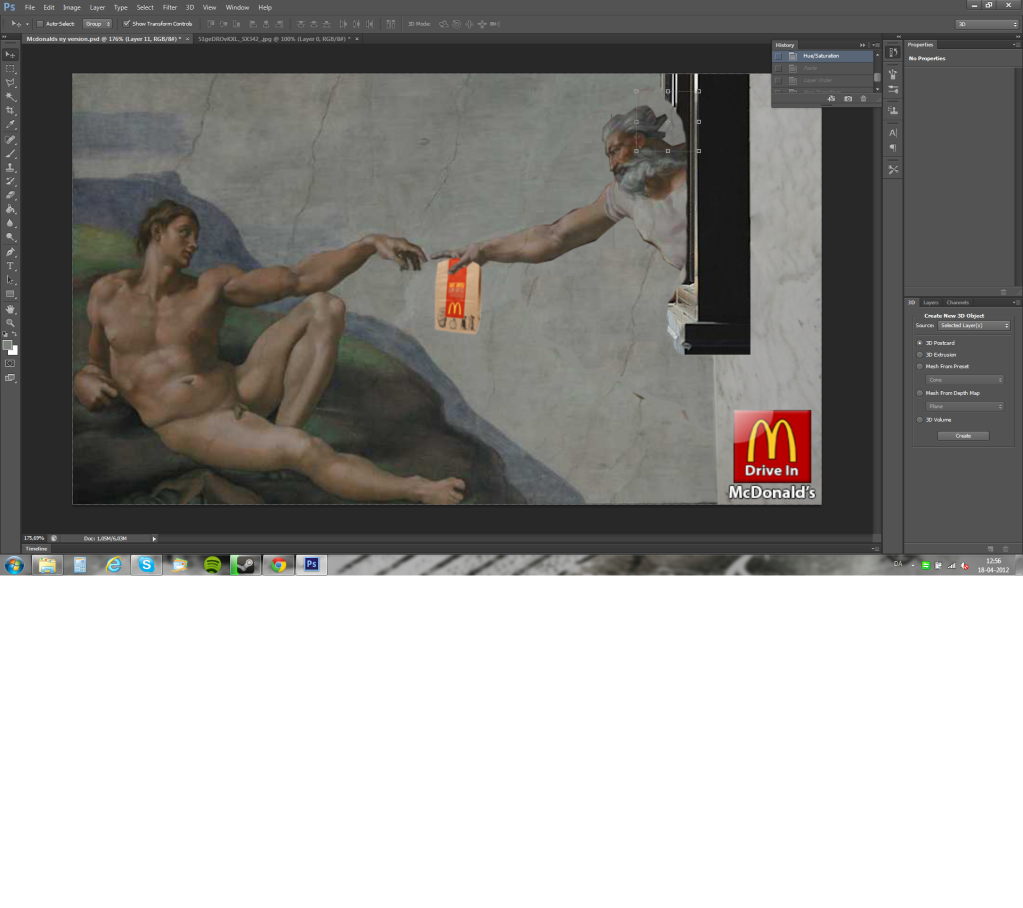The width and height of the screenshot is (1023, 908).
Task: Open Google Chrome from the taskbar
Action: [x=279, y=565]
